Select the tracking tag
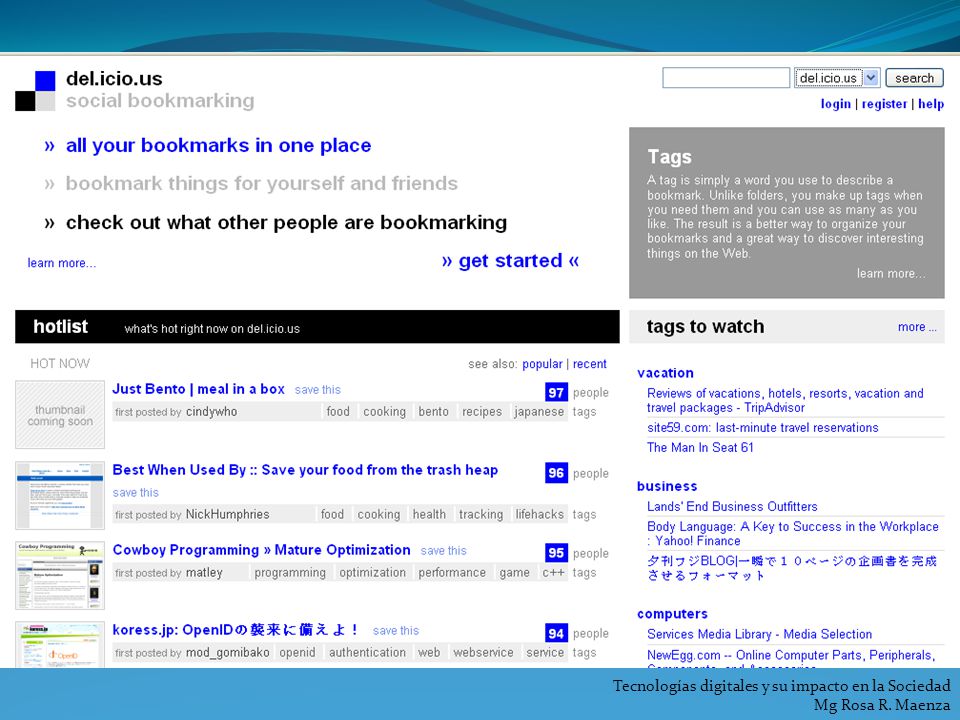Viewport: 960px width, 720px height. tap(481, 514)
